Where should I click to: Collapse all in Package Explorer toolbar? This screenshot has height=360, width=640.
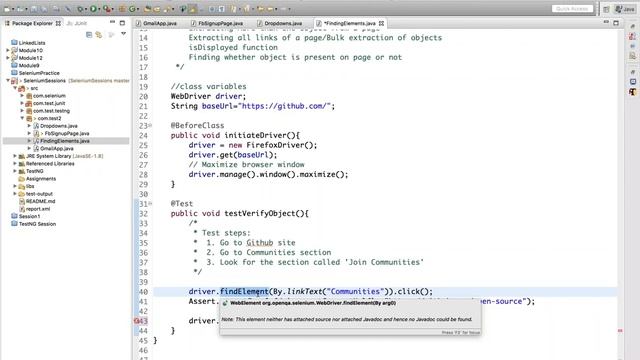pyautogui.click(x=89, y=35)
